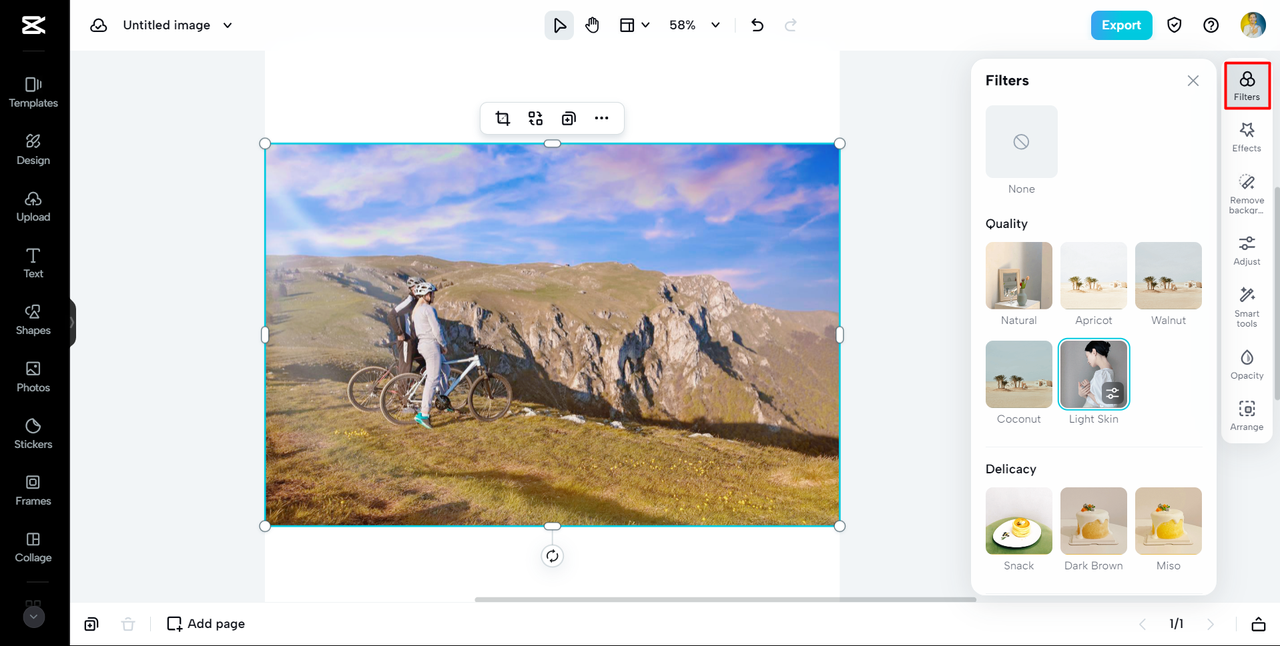Select the Text tool in sidebar
This screenshot has width=1280, height=646.
point(33,263)
